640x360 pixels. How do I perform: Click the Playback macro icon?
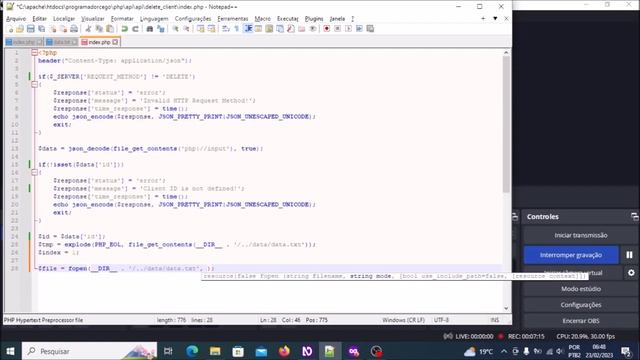(x=348, y=29)
